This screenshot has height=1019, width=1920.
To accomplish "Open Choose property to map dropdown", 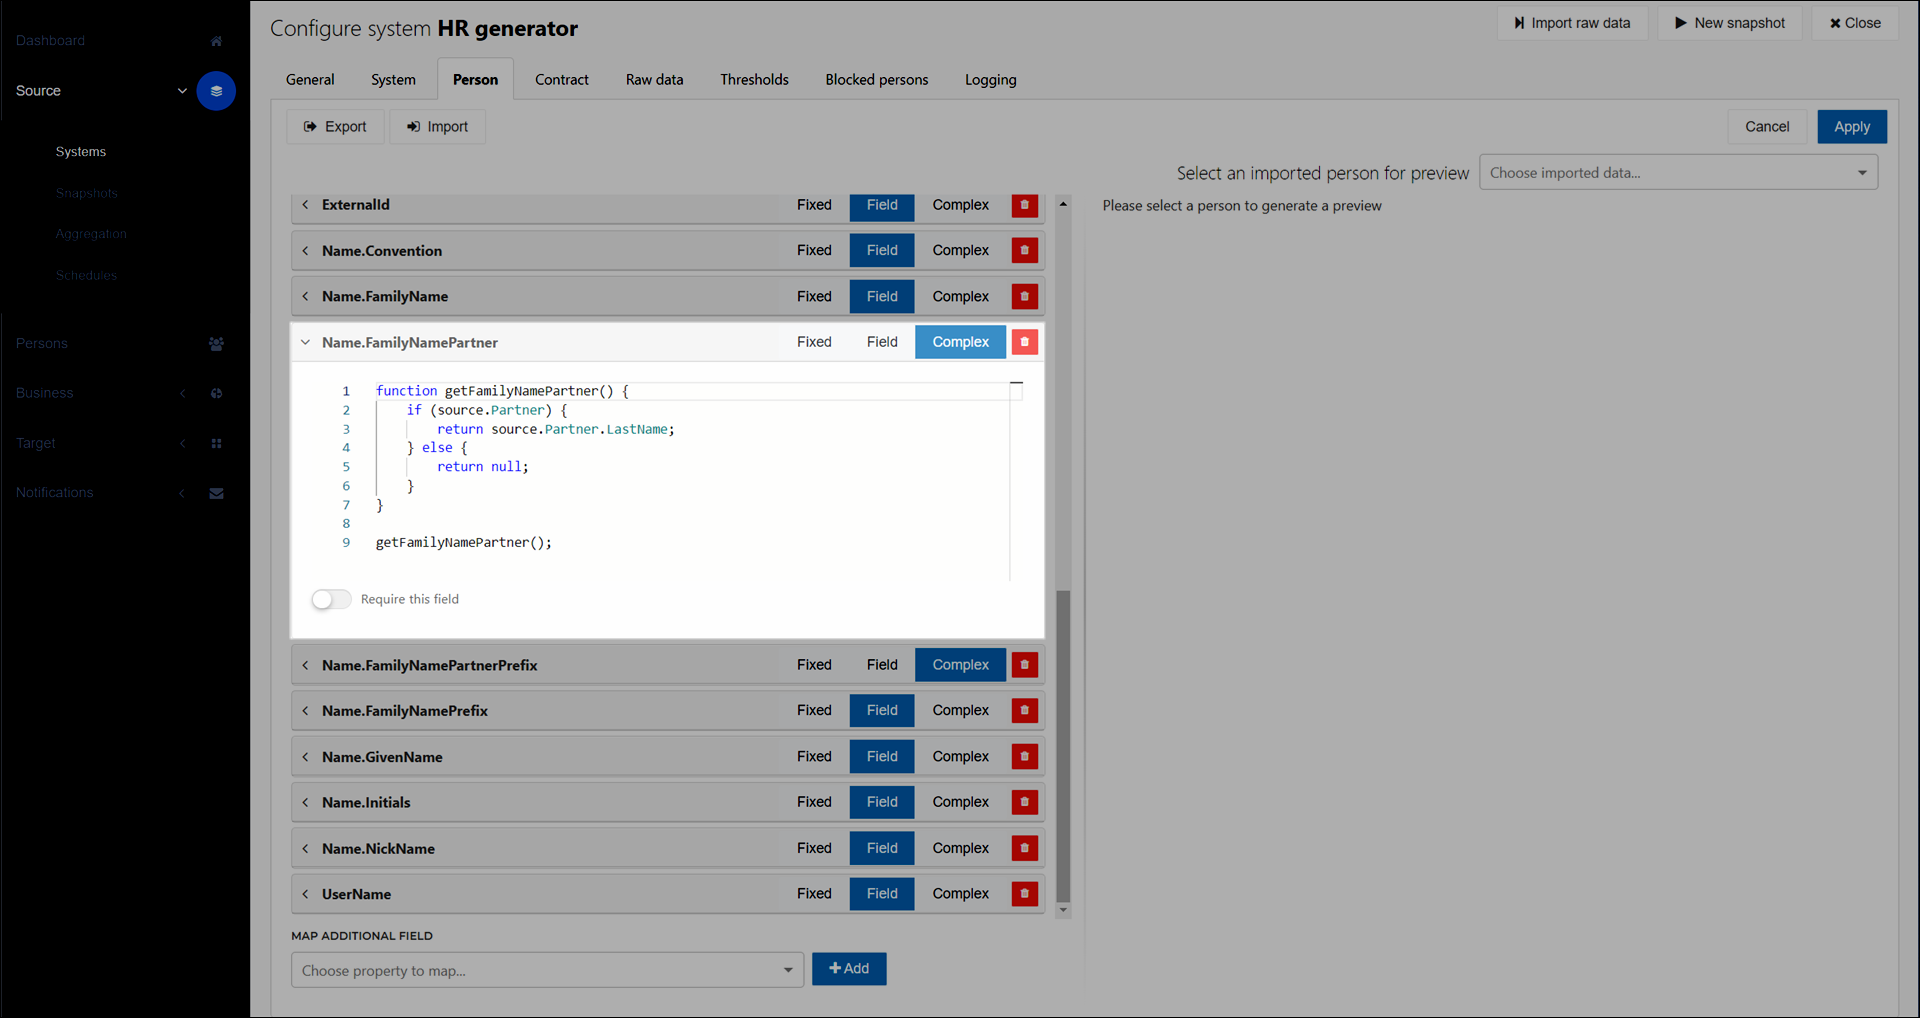I will (x=547, y=971).
